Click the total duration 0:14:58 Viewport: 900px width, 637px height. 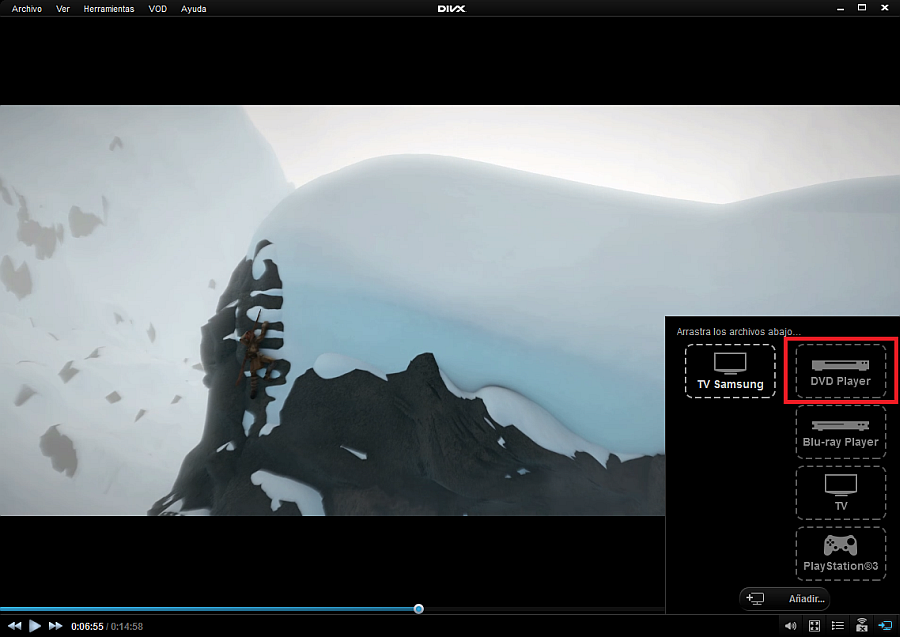click(126, 626)
